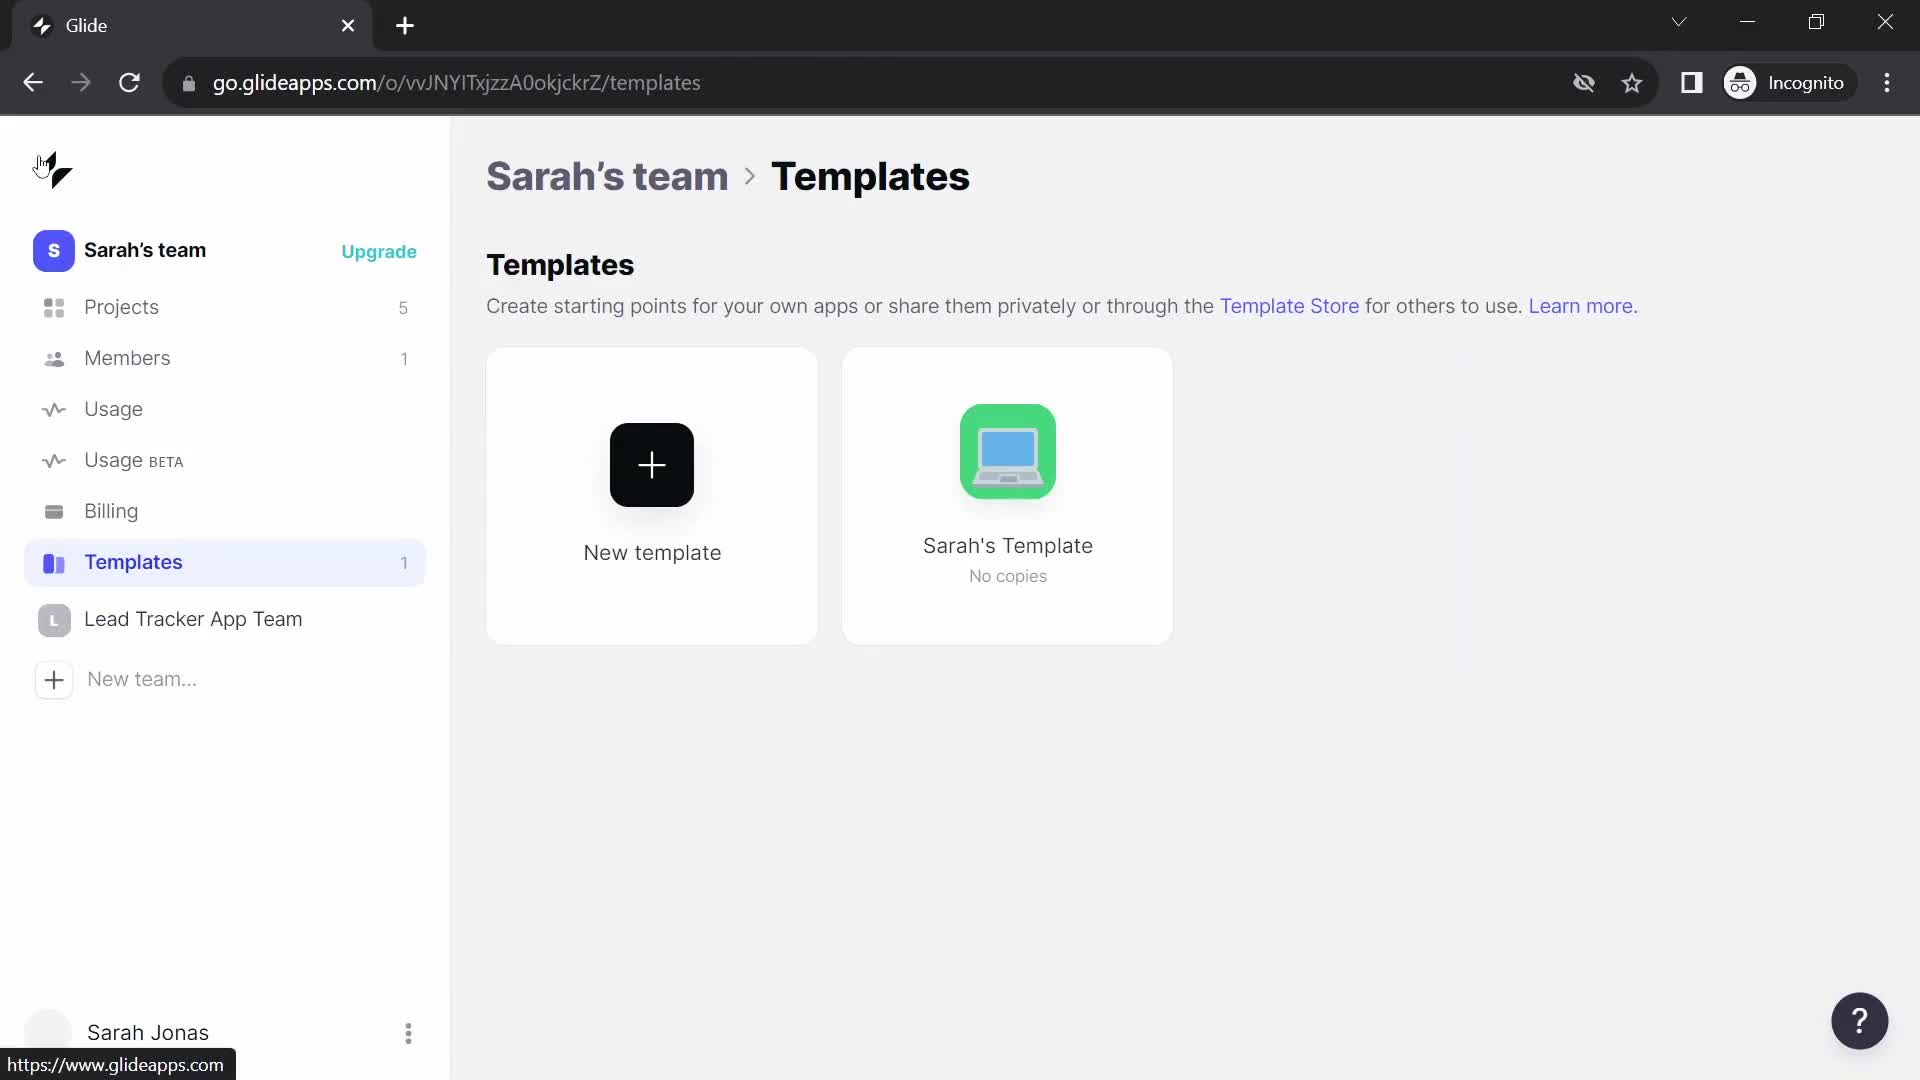Open the Template Store link
This screenshot has height=1080, width=1920.
tap(1288, 305)
